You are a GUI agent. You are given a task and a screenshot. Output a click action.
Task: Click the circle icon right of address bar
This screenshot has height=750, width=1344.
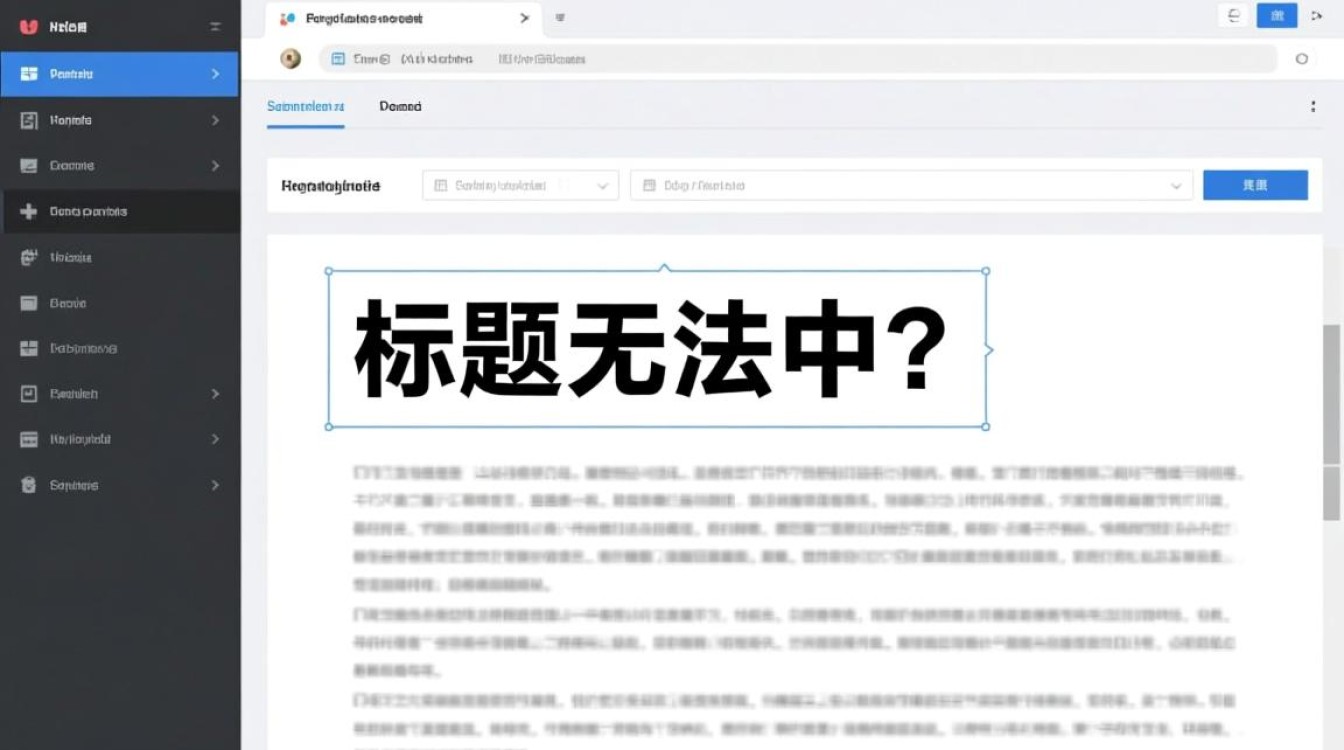[x=1301, y=59]
